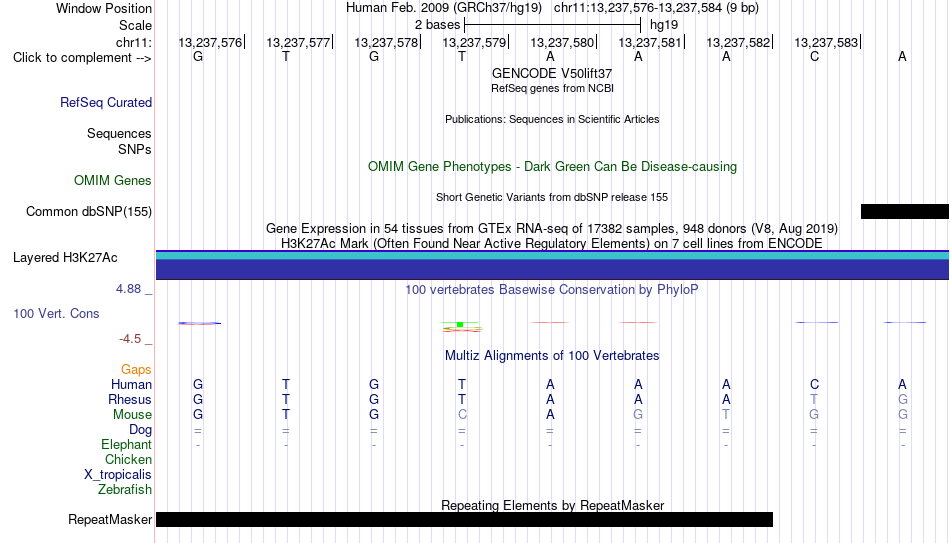Click the Common dbSNP(155) track label
The width and height of the screenshot is (950, 543).
pos(88,212)
